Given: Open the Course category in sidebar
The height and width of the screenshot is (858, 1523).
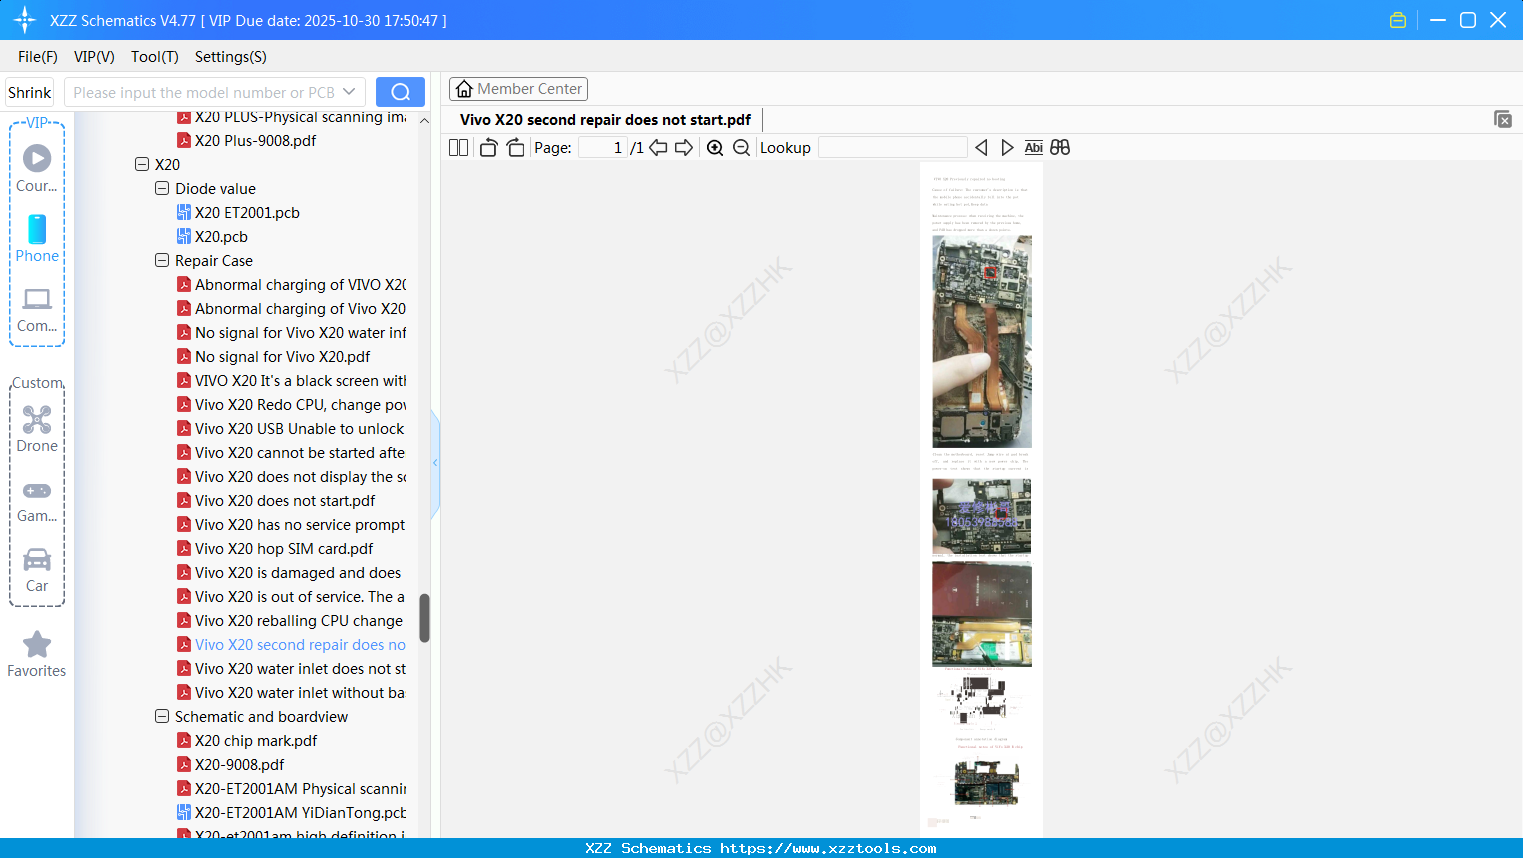Looking at the screenshot, I should tap(37, 168).
